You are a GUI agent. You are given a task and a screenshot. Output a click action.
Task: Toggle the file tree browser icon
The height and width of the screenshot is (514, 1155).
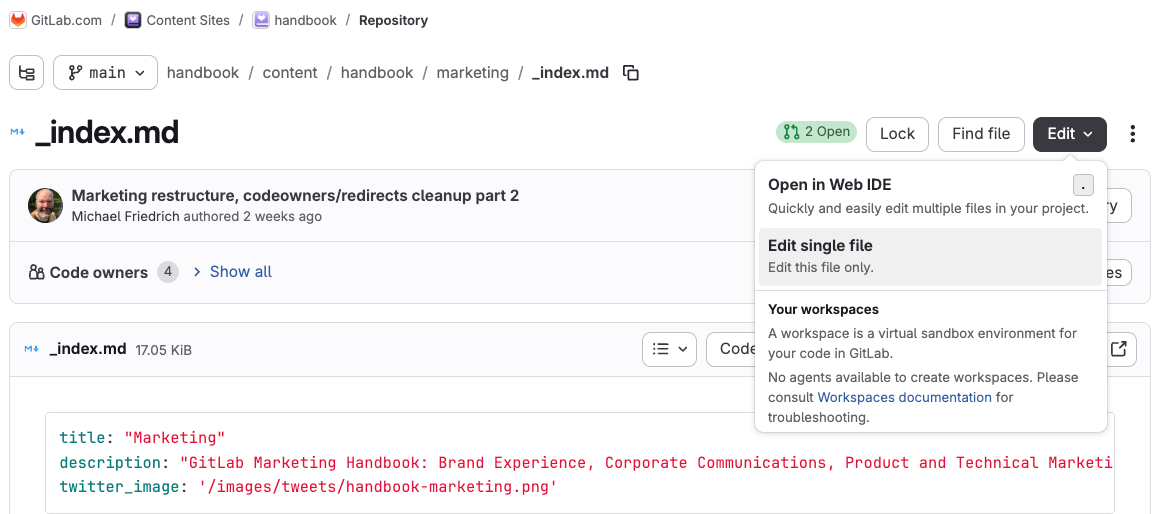[27, 73]
